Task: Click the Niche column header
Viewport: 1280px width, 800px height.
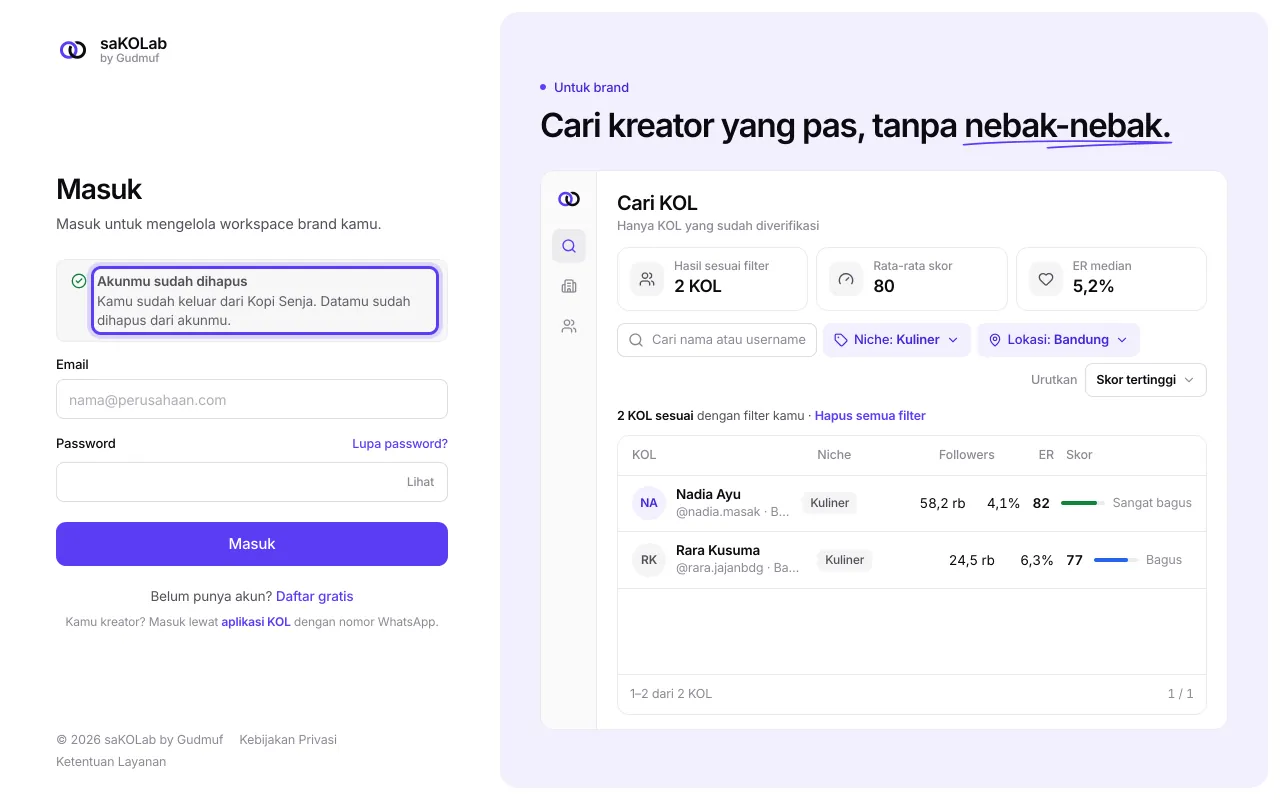Action: (x=834, y=455)
